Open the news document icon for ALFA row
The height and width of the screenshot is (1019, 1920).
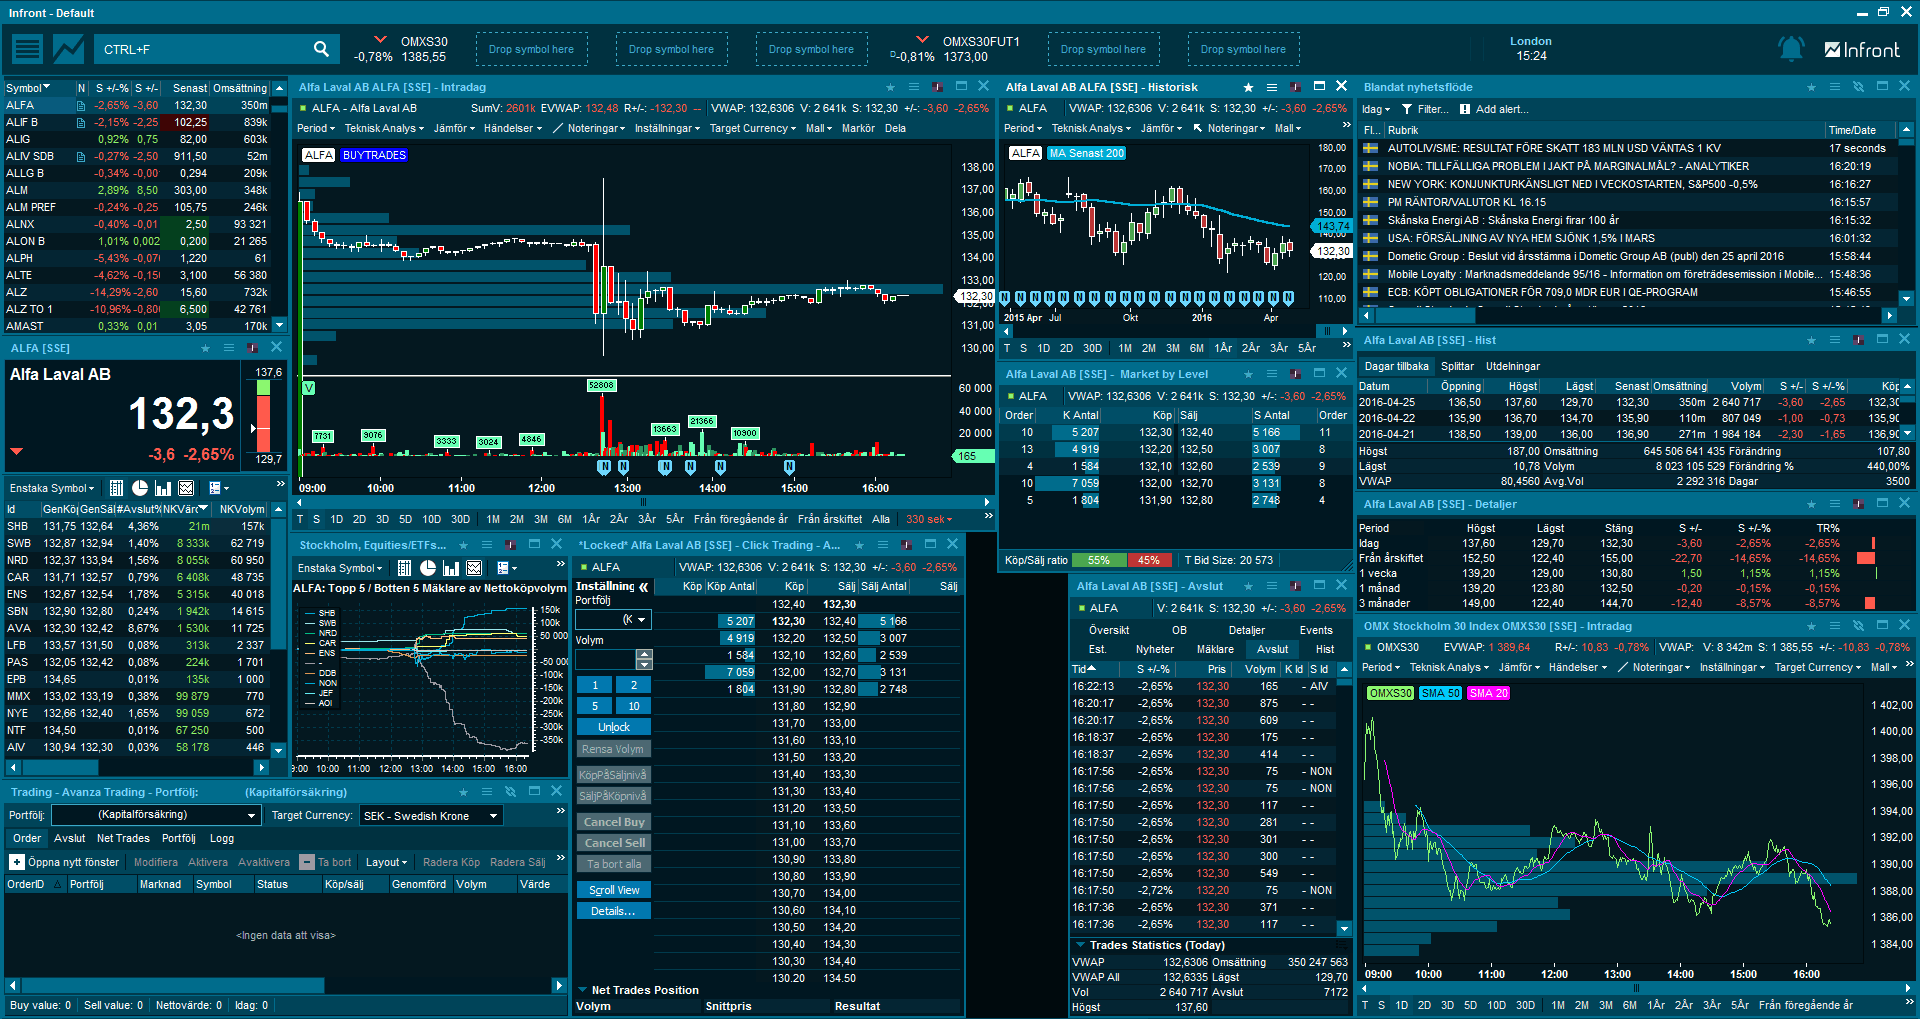pos(81,105)
